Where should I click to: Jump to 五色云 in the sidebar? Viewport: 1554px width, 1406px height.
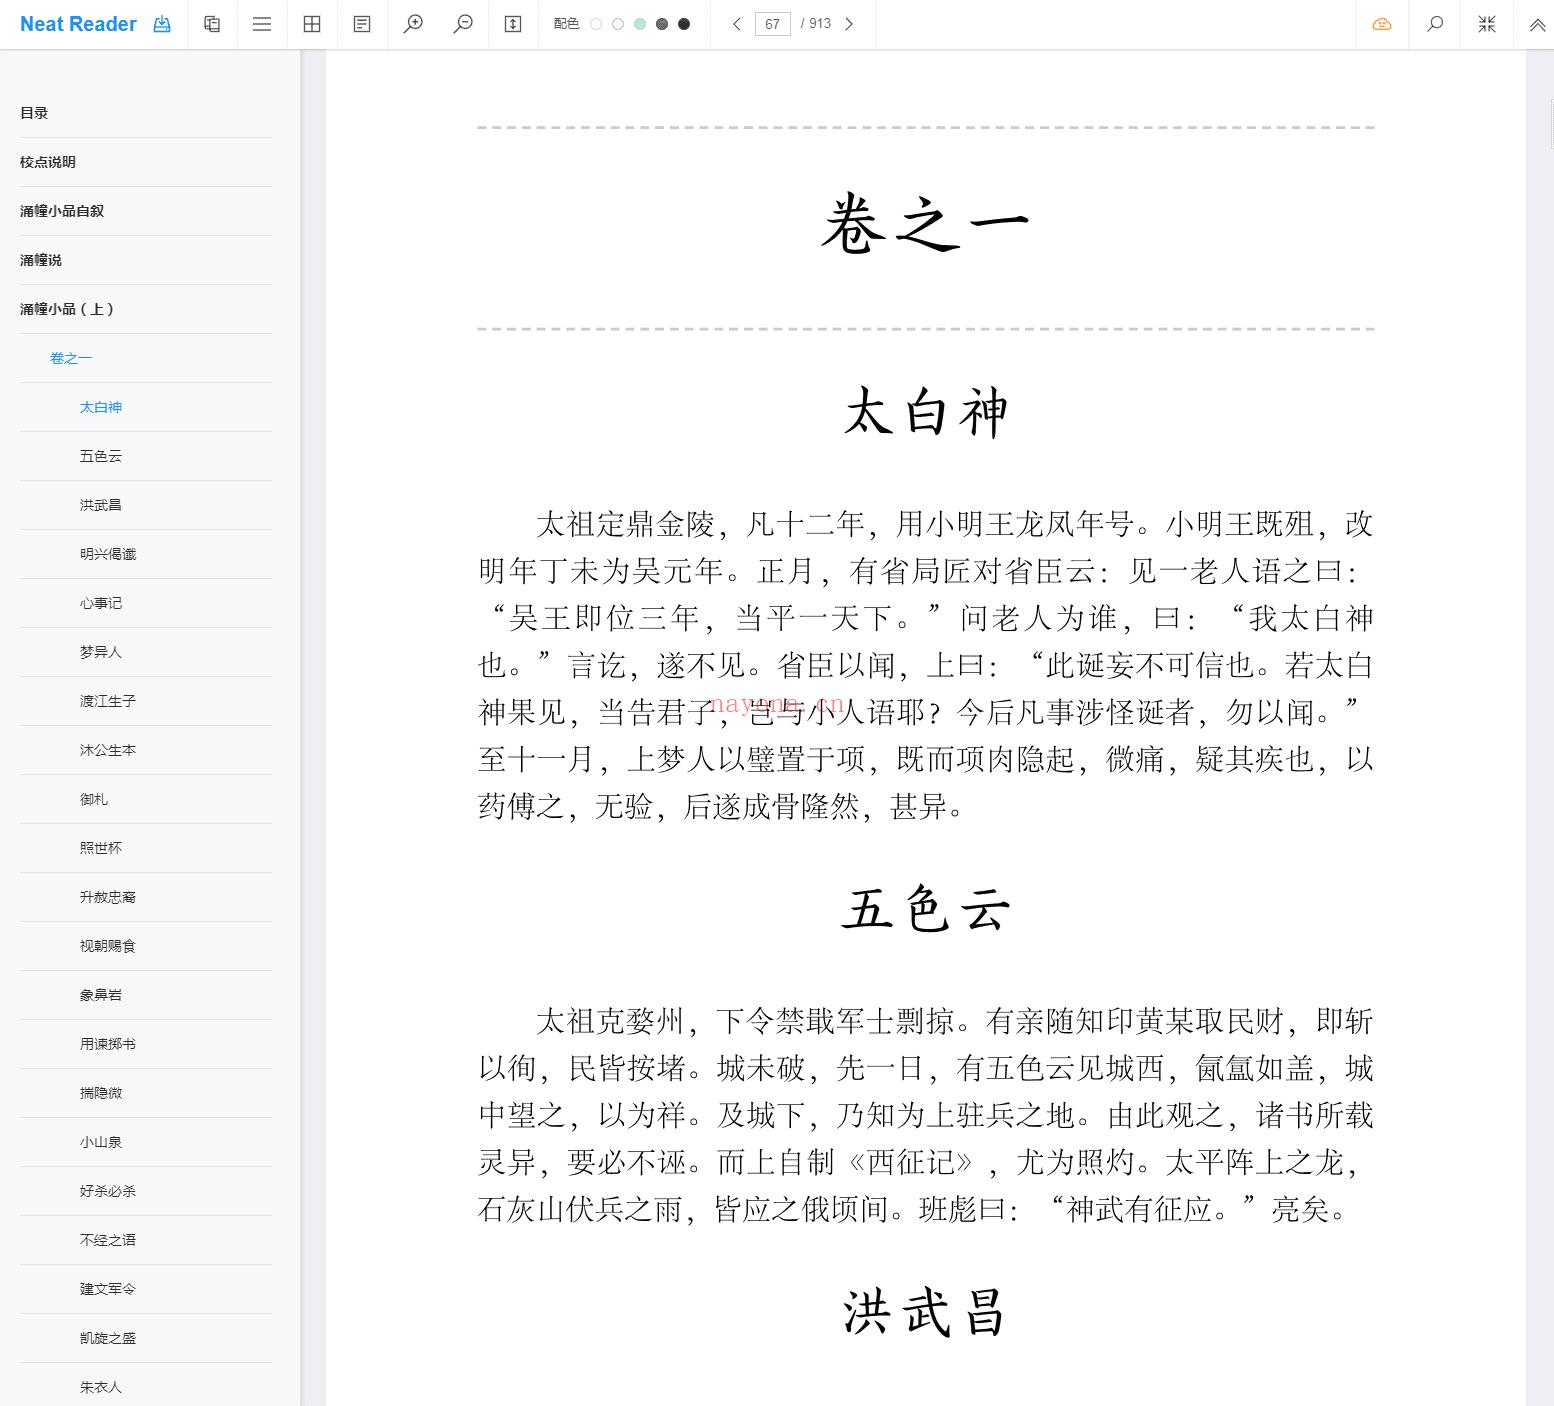(101, 456)
